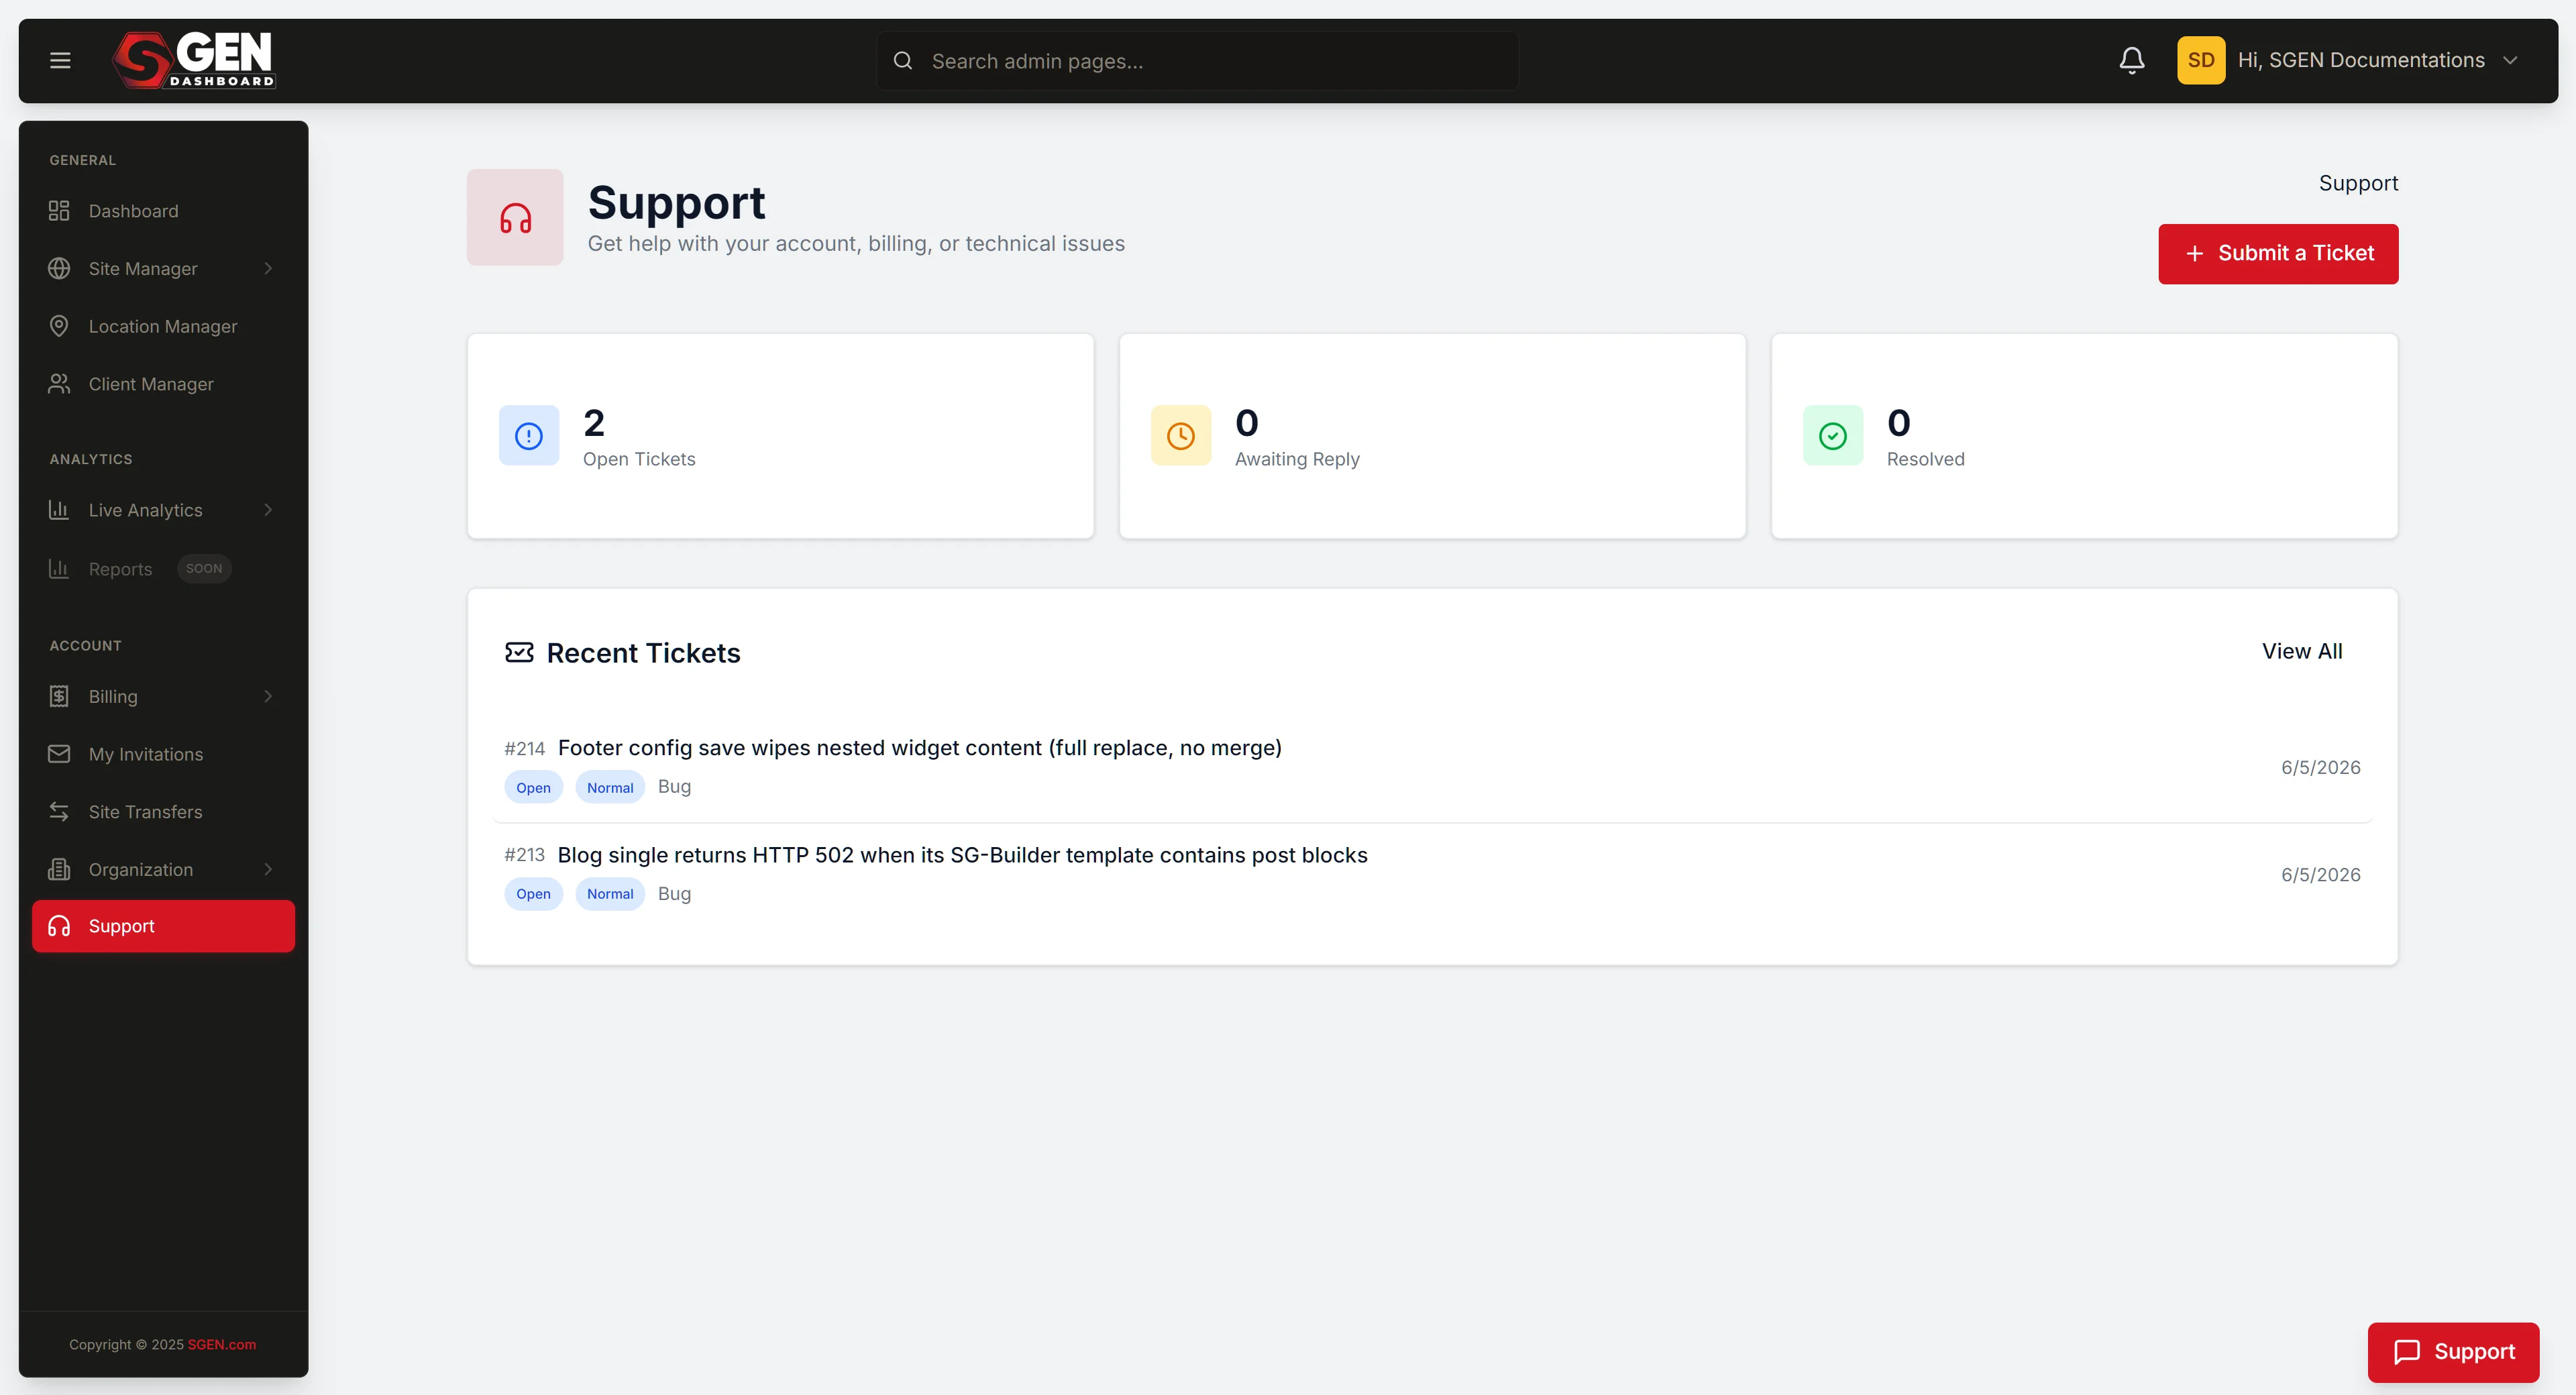The width and height of the screenshot is (2576, 1395).
Task: Click the Open Tickets stat card
Action: 780,436
